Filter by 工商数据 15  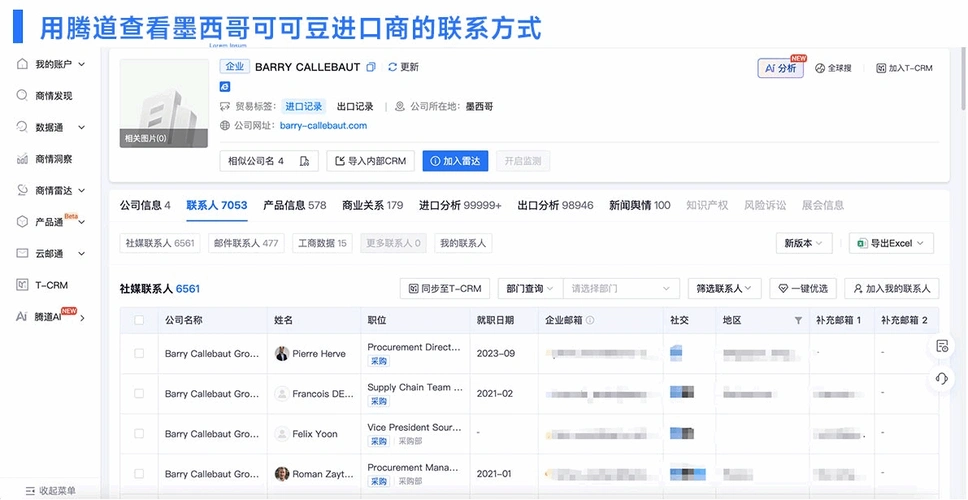[x=322, y=243]
